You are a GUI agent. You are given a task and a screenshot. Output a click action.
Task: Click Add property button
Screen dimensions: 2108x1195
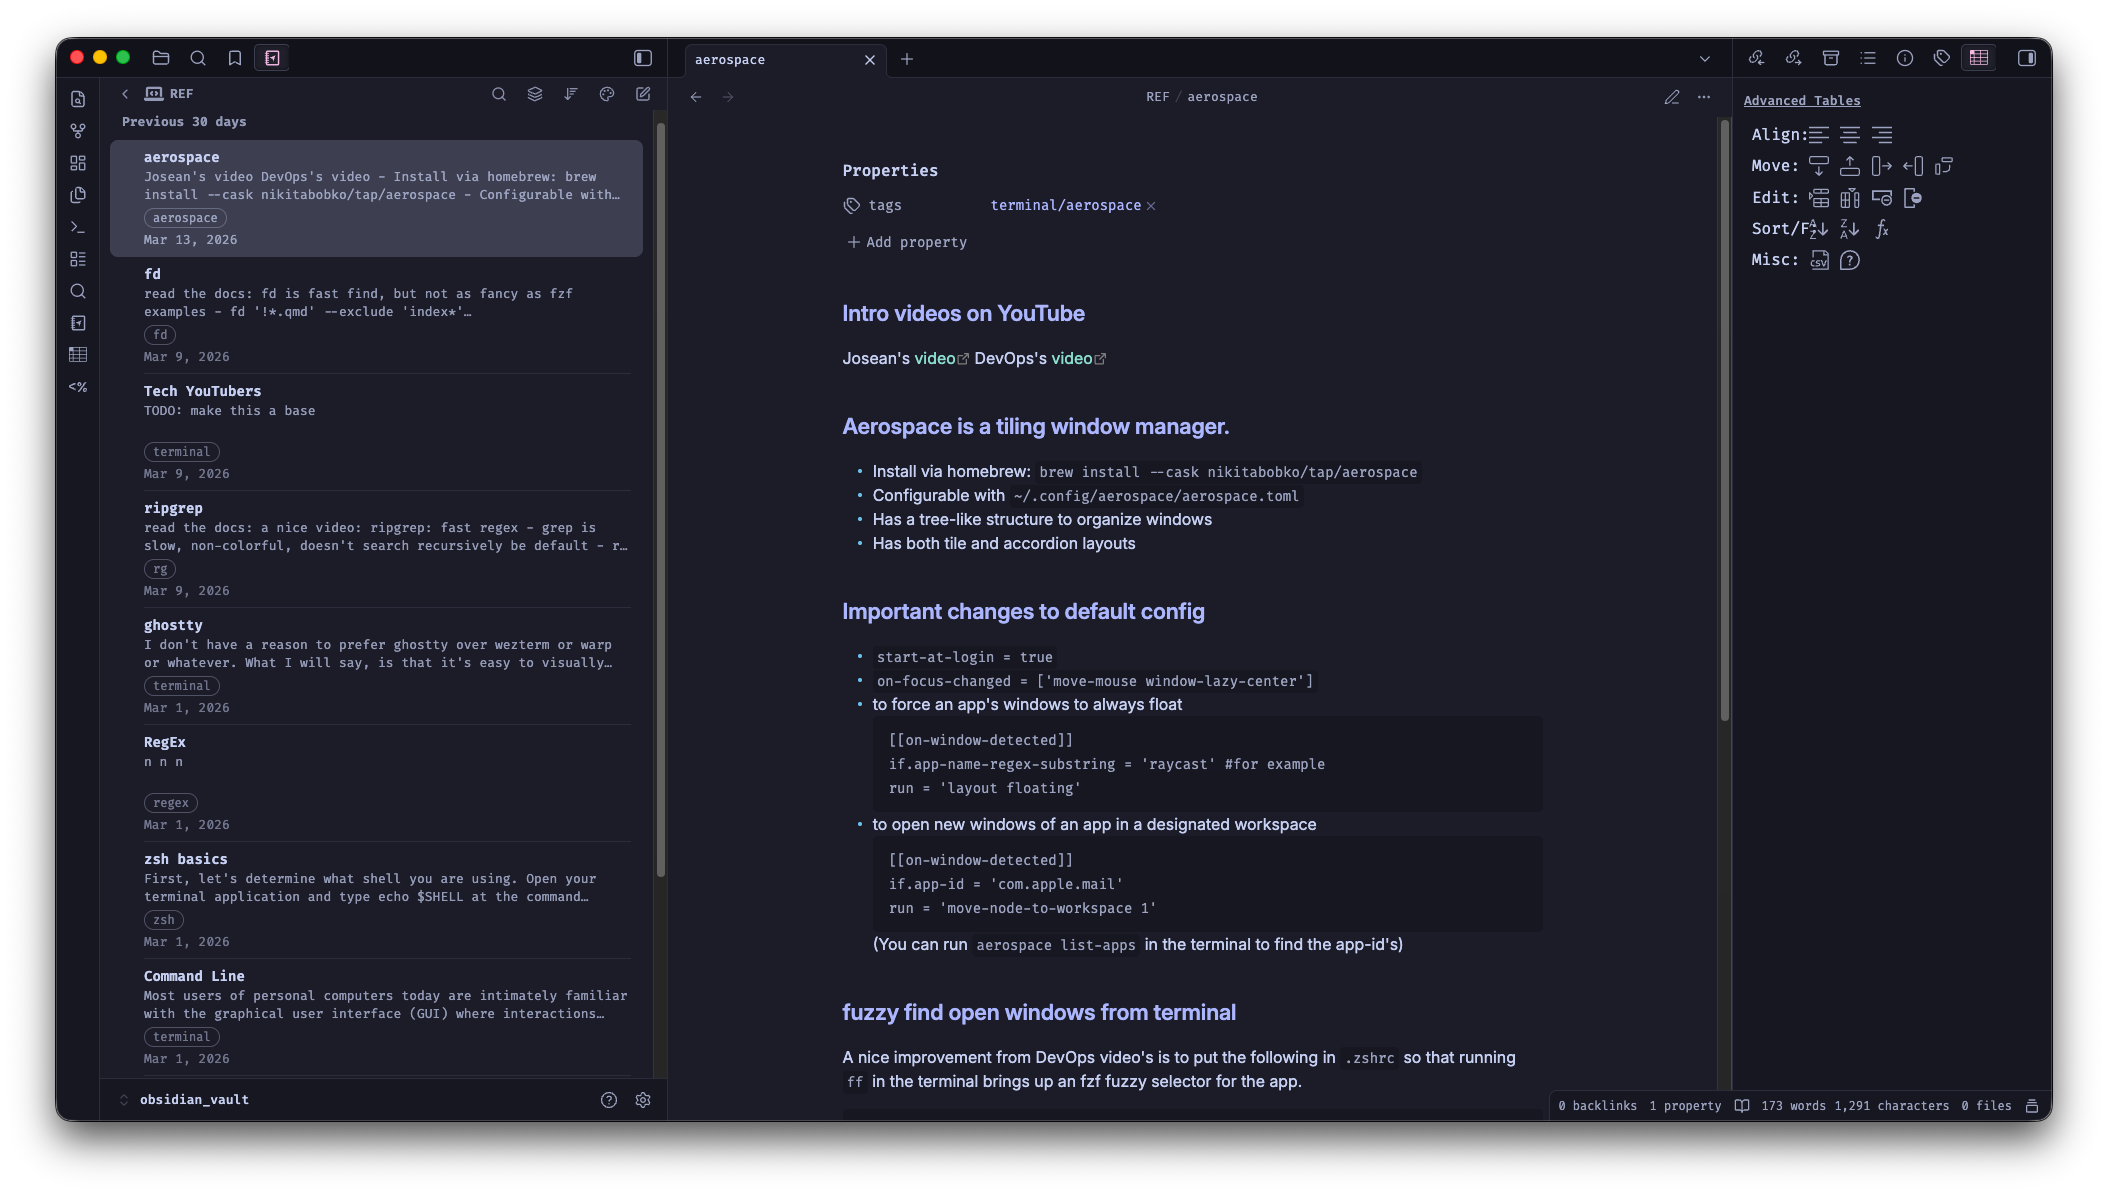[907, 242]
